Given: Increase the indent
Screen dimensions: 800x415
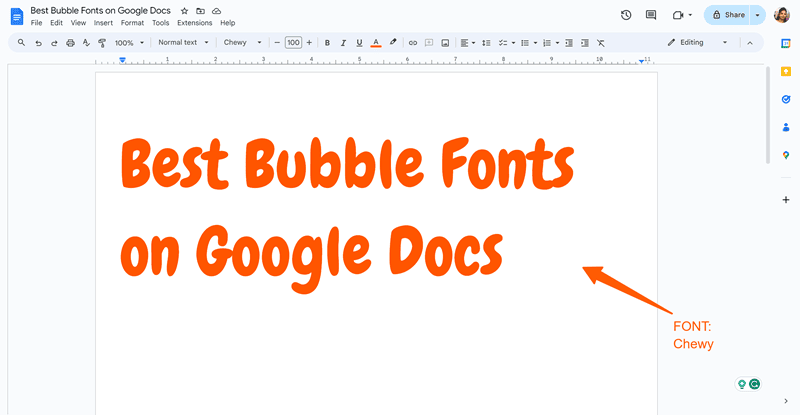Looking at the screenshot, I should [x=585, y=43].
